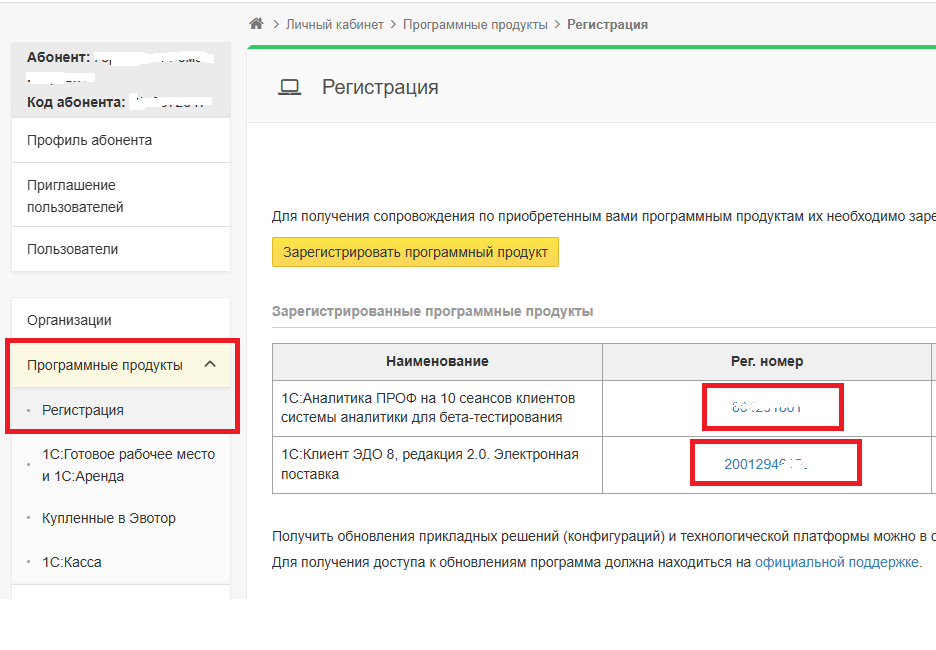936x650 pixels.
Task: Open reg number link for 1С:Аналитика ПРОФ
Action: pyautogui.click(x=767, y=407)
